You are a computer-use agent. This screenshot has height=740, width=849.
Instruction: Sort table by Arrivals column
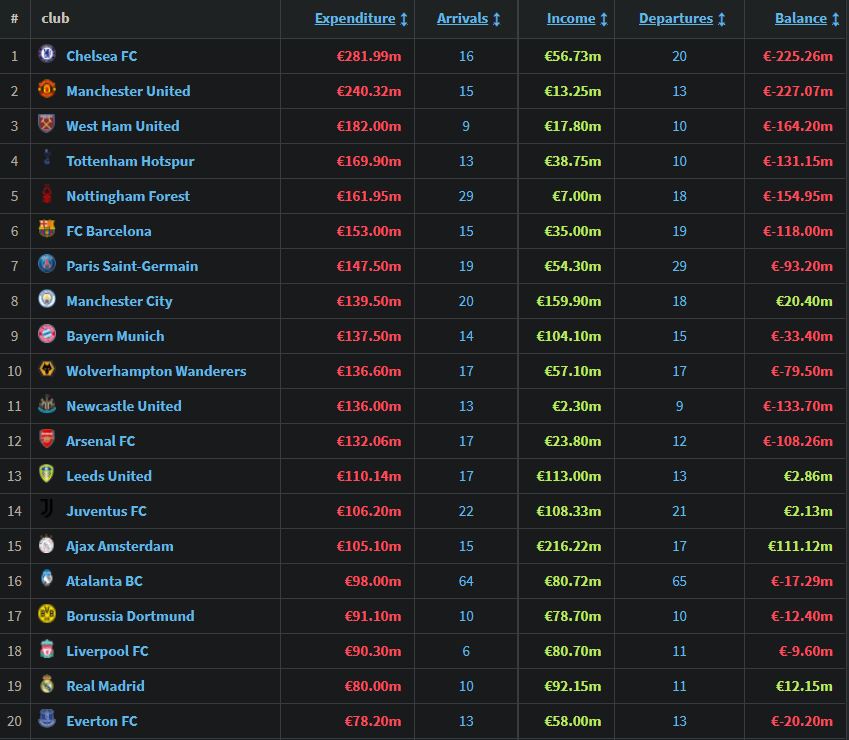pyautogui.click(x=462, y=18)
